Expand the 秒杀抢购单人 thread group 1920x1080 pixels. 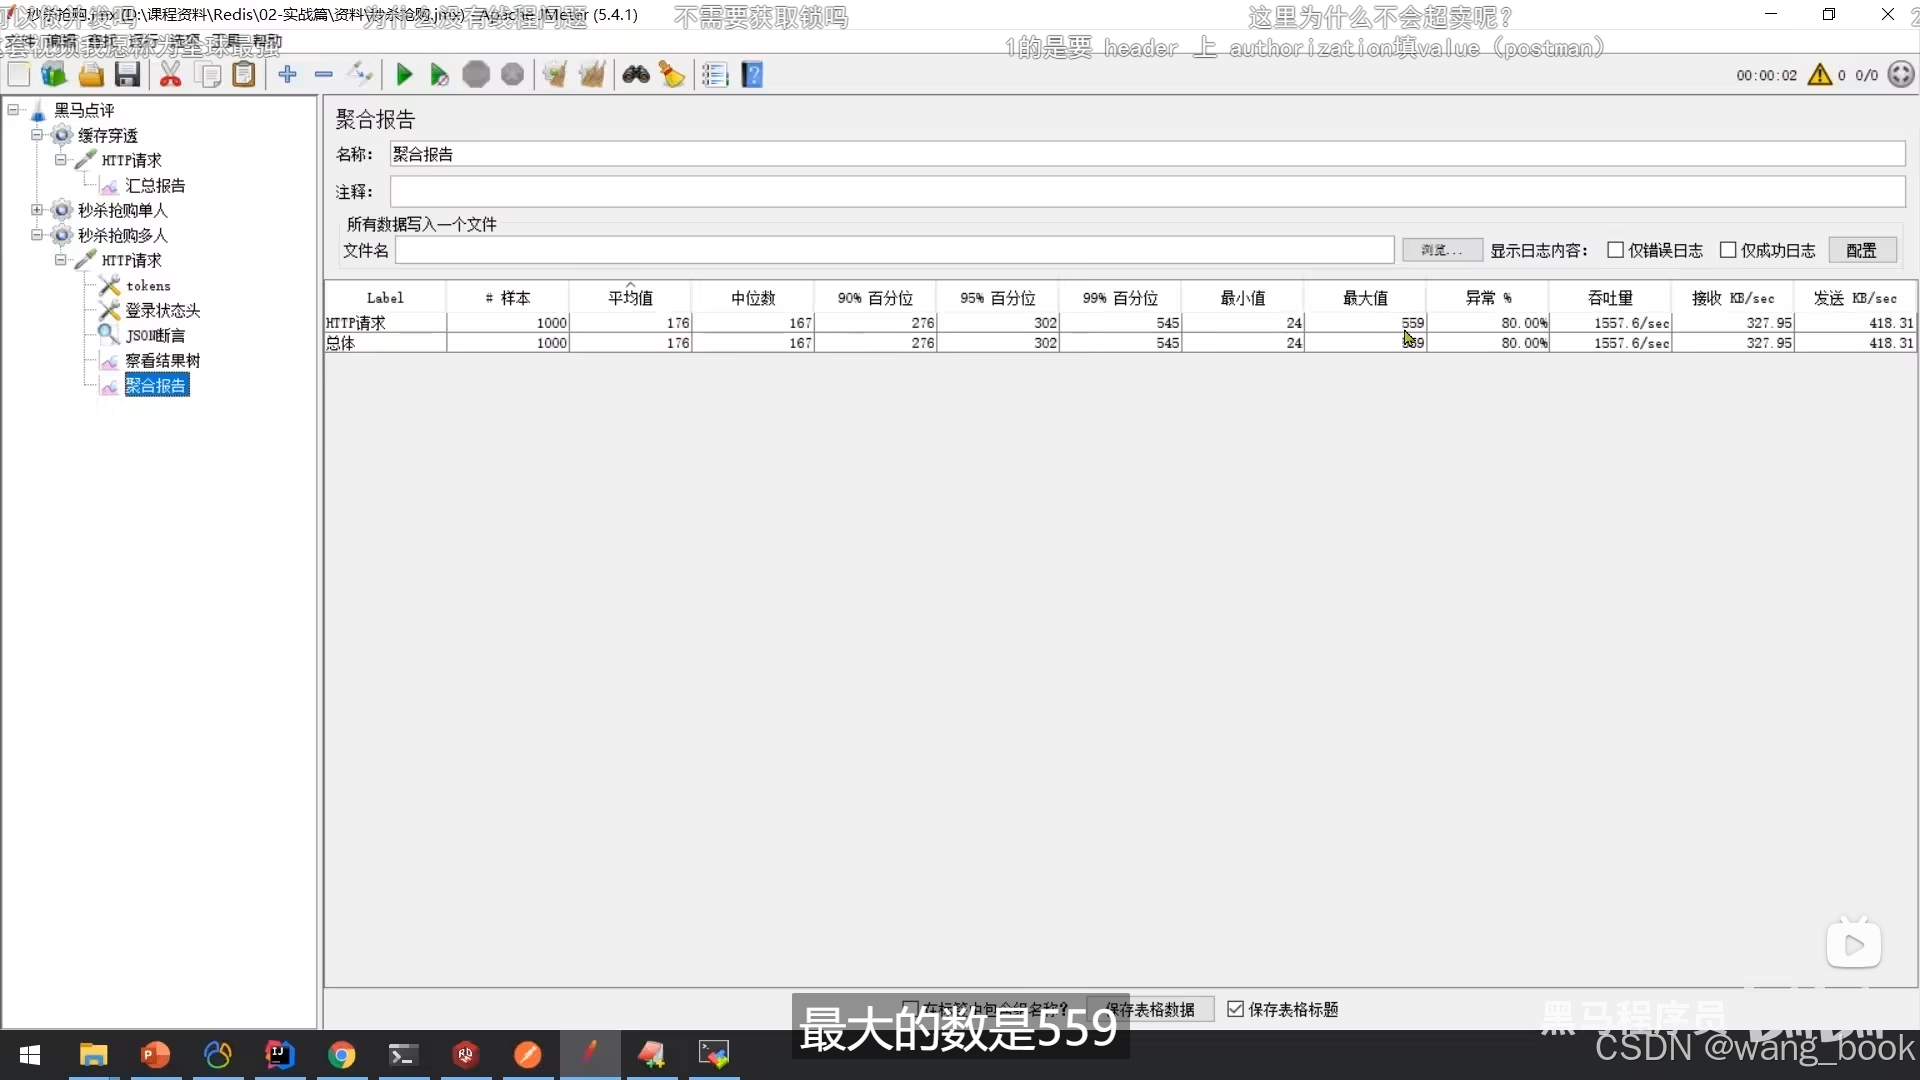(37, 210)
